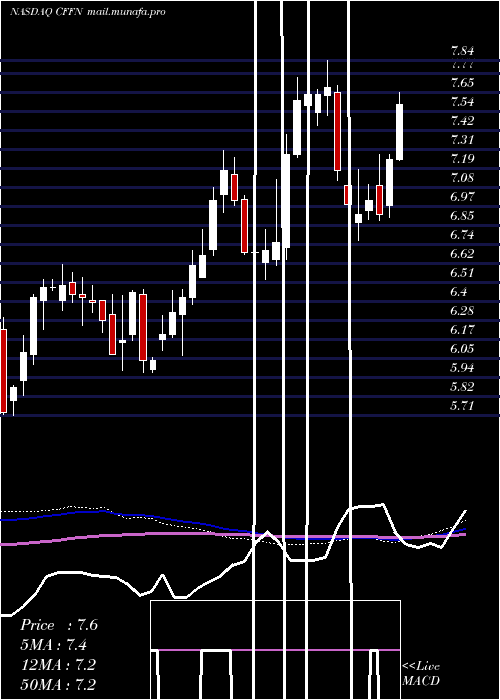Click the 7.19 price axis label
The image size is (500, 700).
point(462,158)
